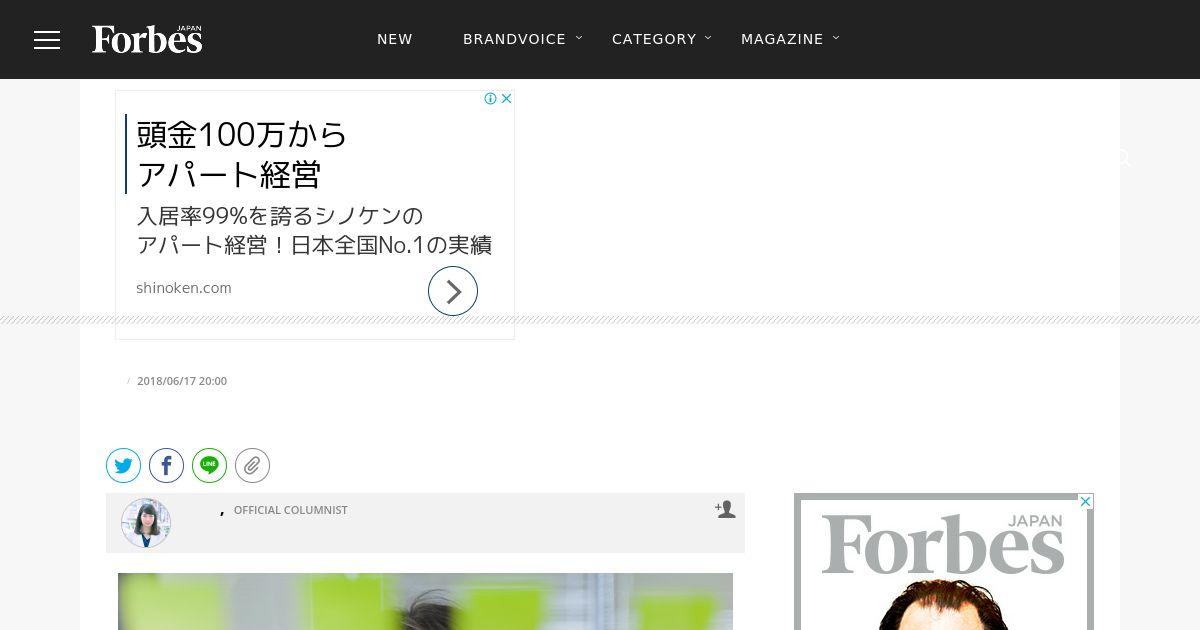Open the hamburger menu
The height and width of the screenshot is (630, 1200).
click(x=47, y=39)
